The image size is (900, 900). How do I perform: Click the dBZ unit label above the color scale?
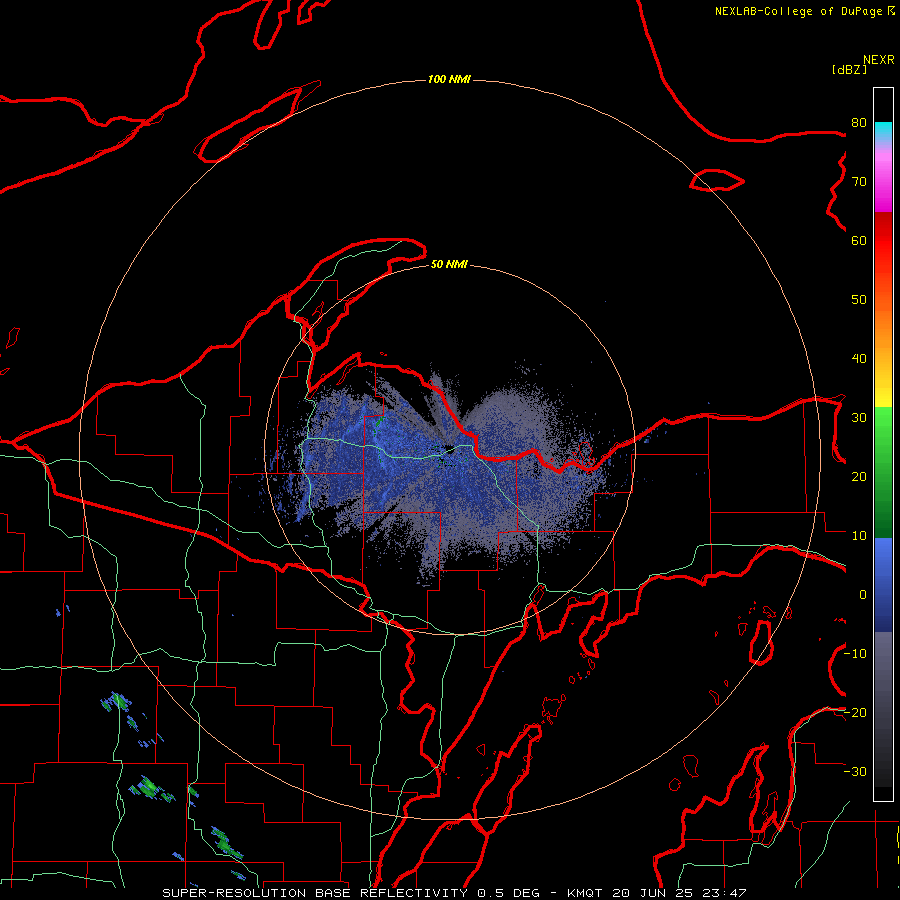pyautogui.click(x=849, y=70)
